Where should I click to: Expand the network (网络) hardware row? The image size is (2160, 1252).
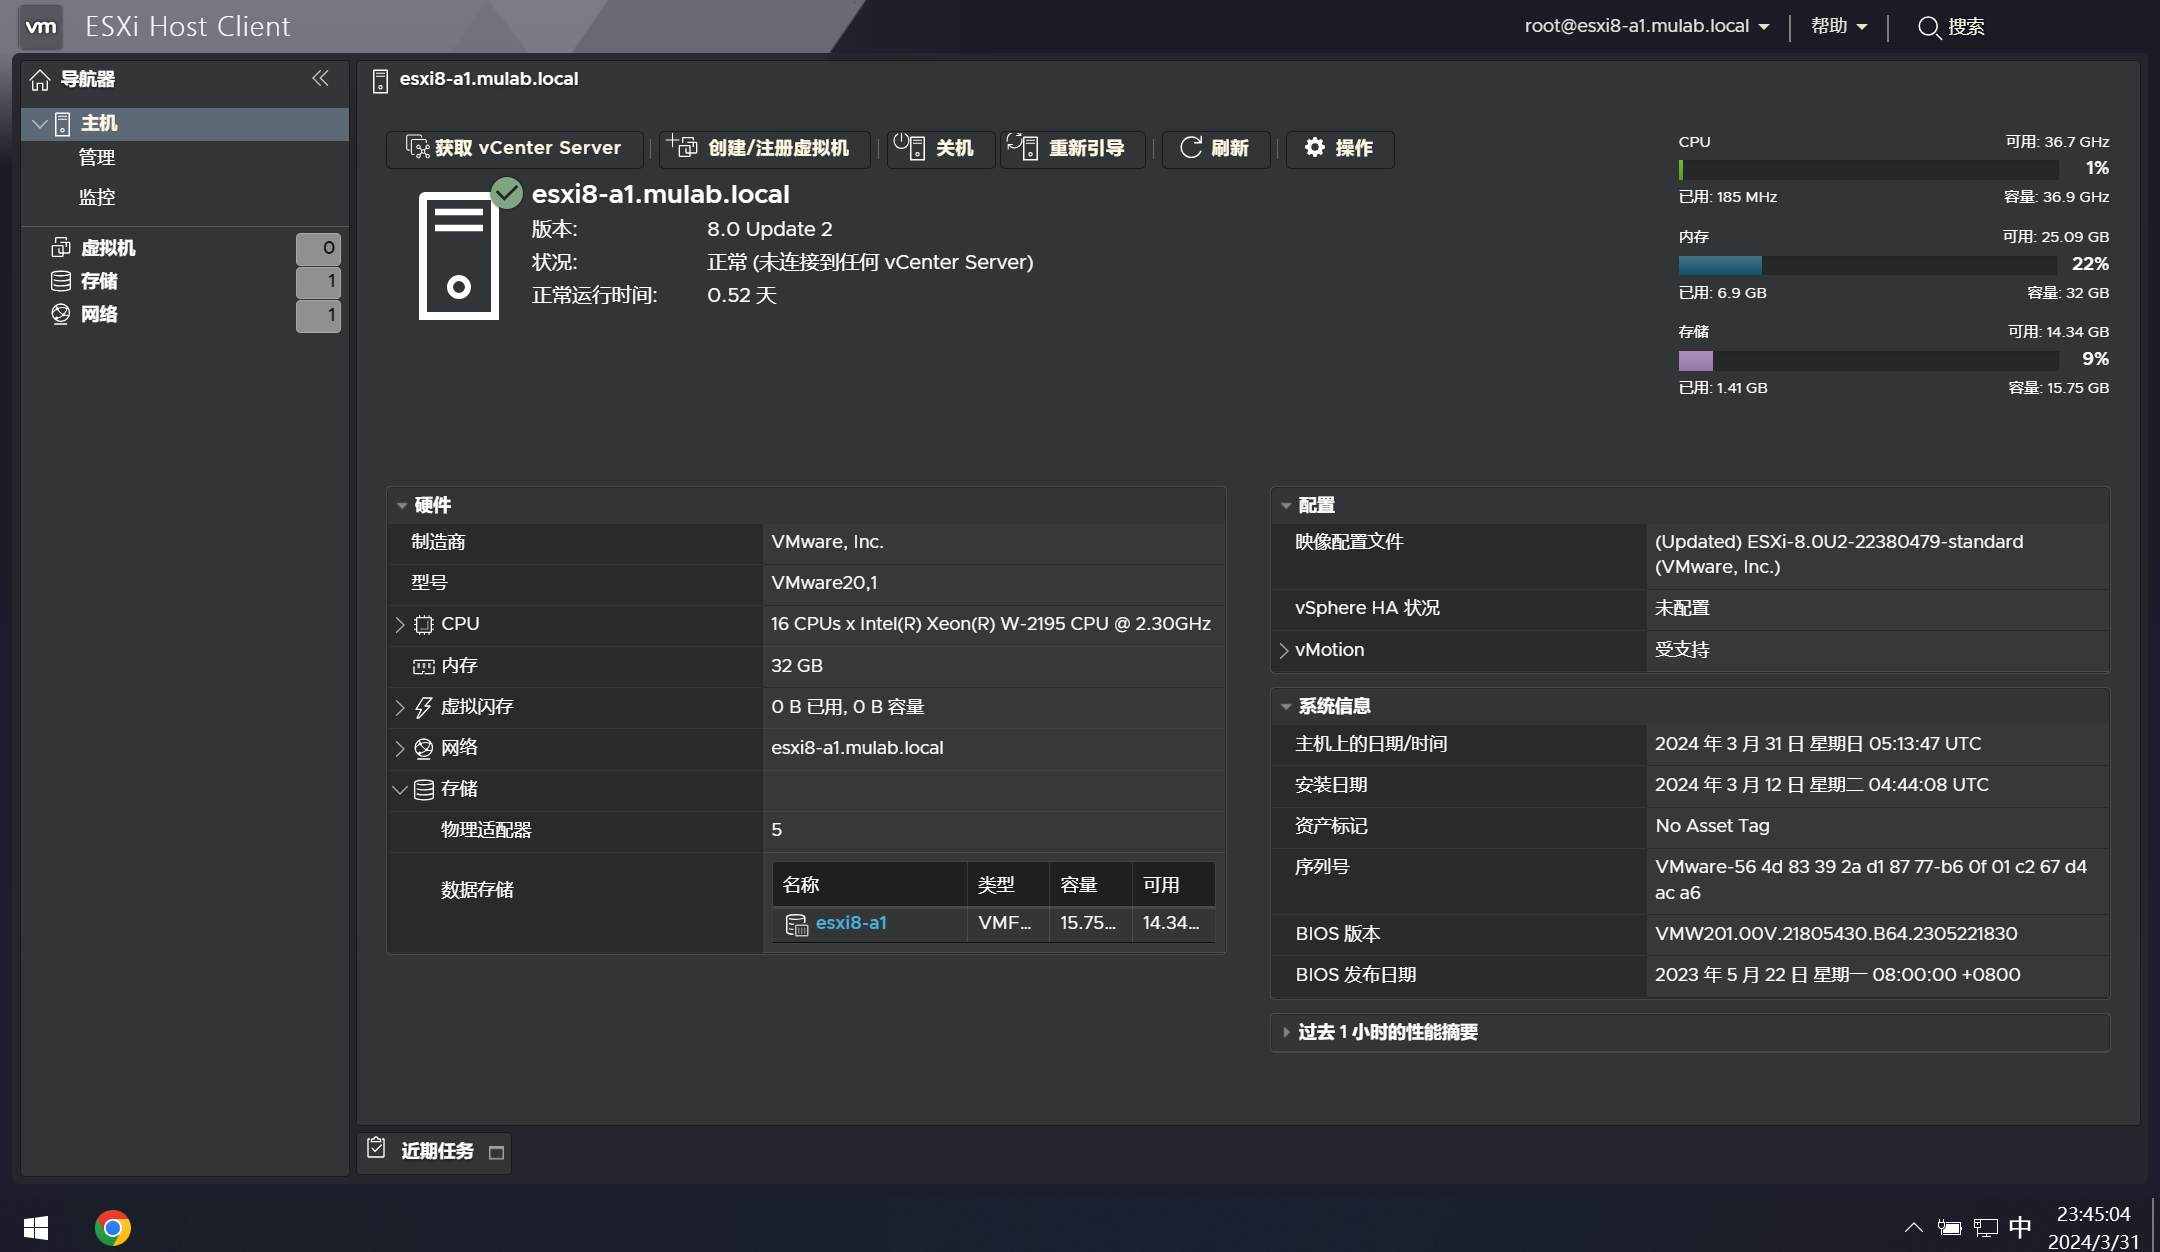click(x=400, y=749)
